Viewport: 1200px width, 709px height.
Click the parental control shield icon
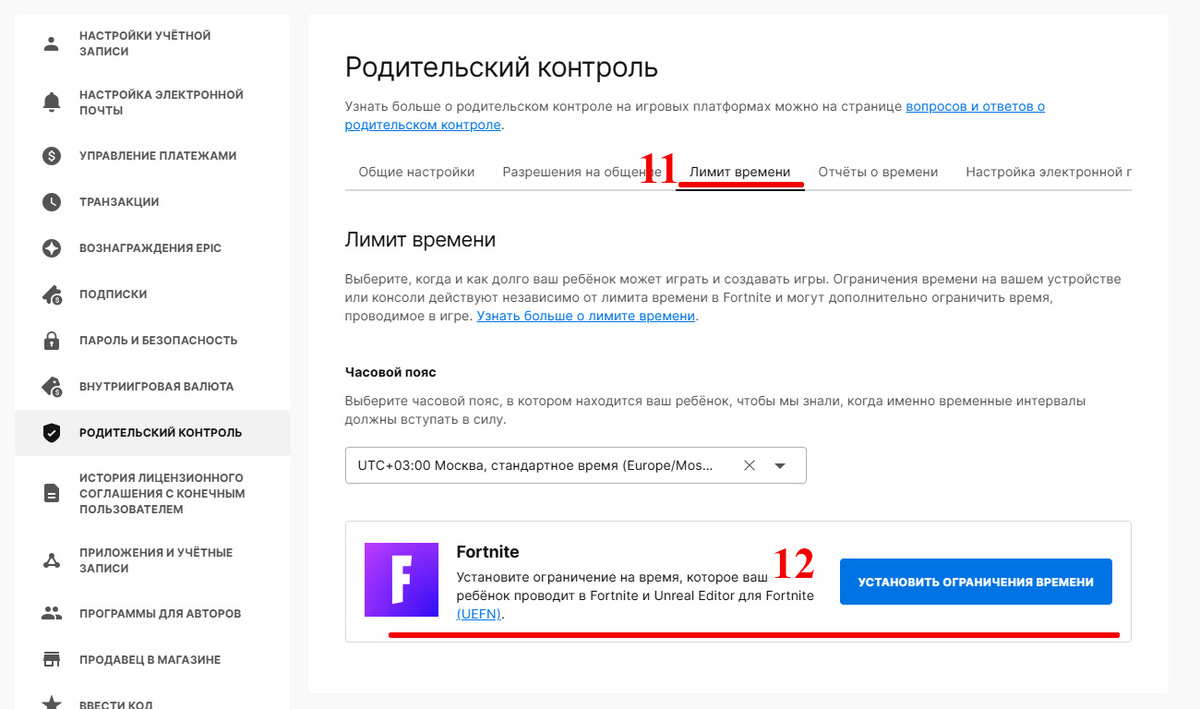pos(51,433)
